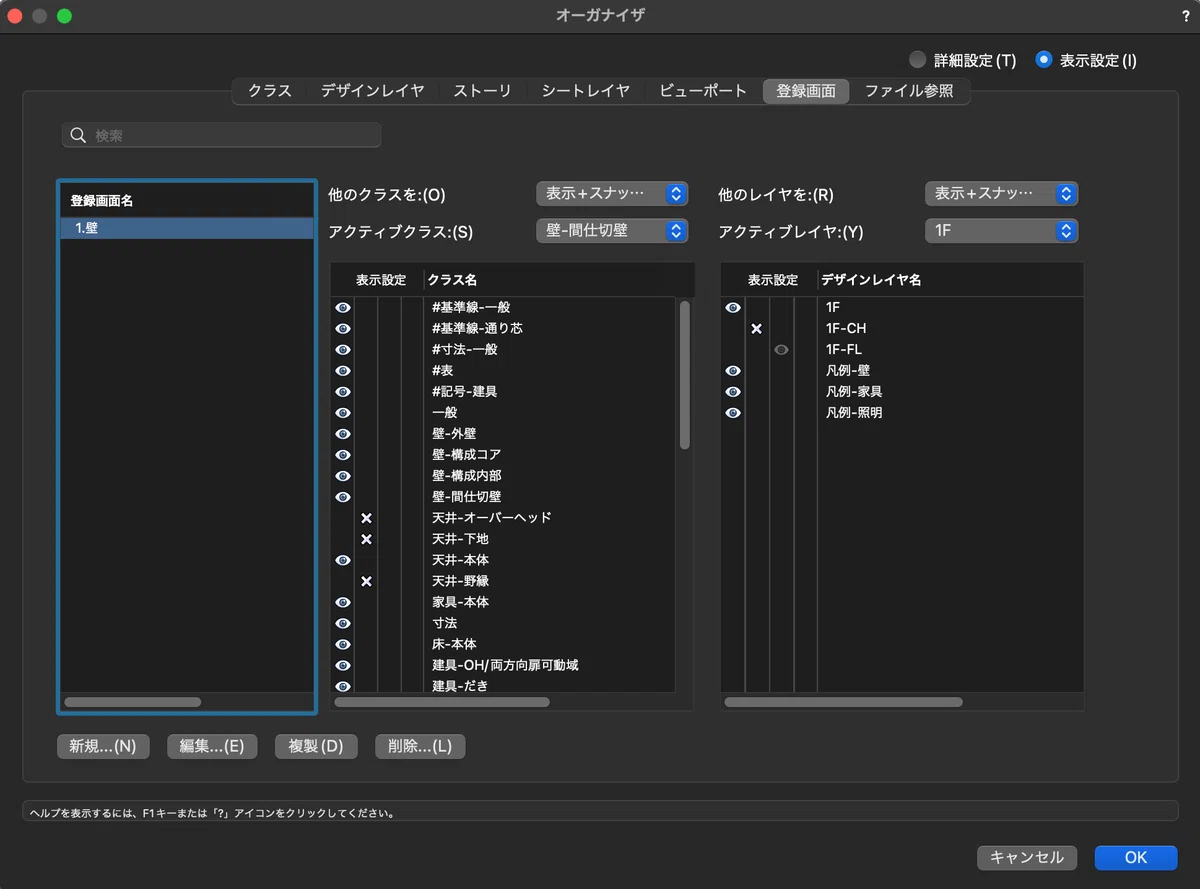1200x889 pixels.
Task: Select saved view 1.壁 in list
Action: 187,228
